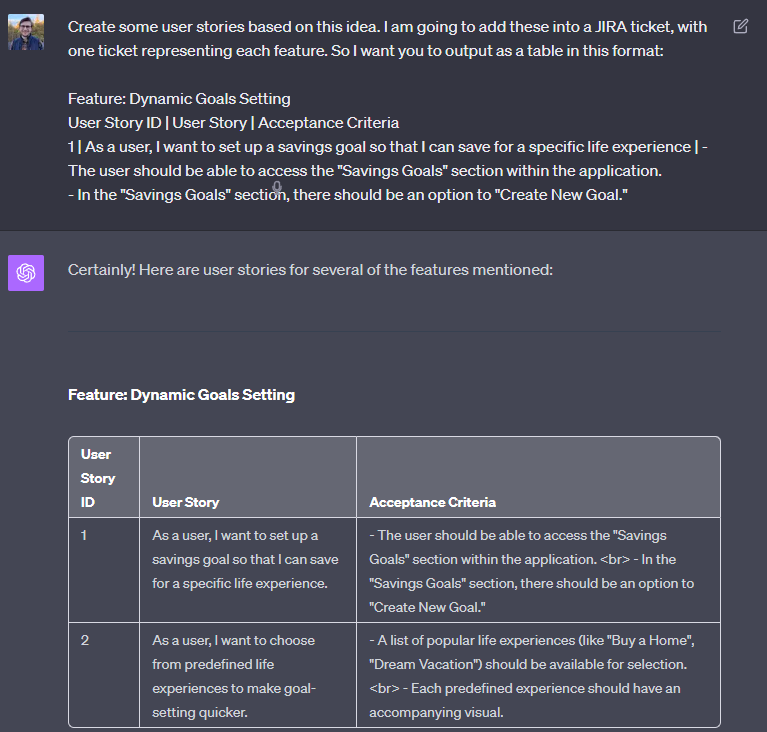Click the user profile avatar photo

(x=26, y=32)
